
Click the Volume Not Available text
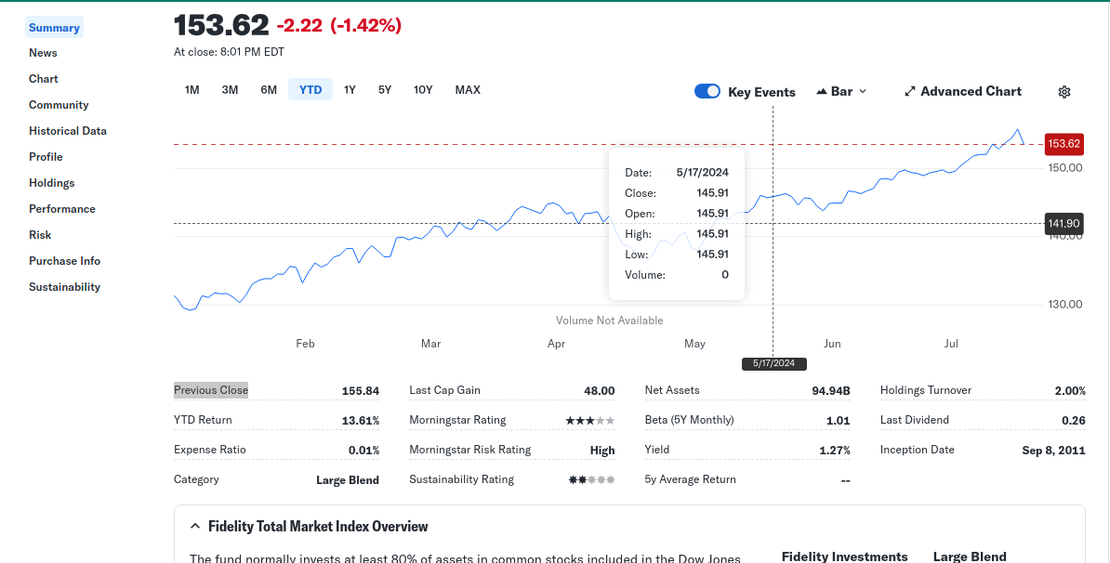610,320
